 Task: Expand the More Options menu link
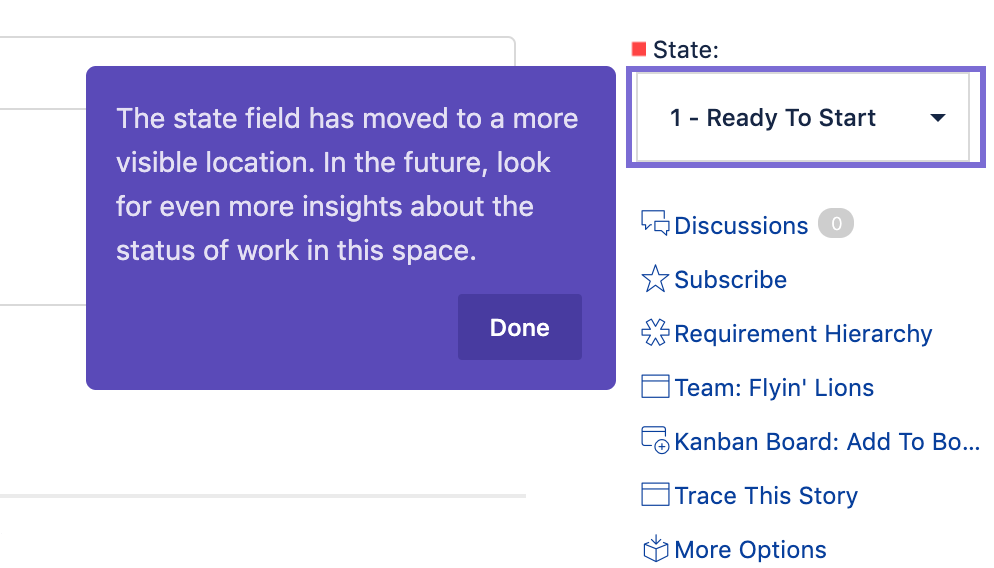click(x=751, y=549)
